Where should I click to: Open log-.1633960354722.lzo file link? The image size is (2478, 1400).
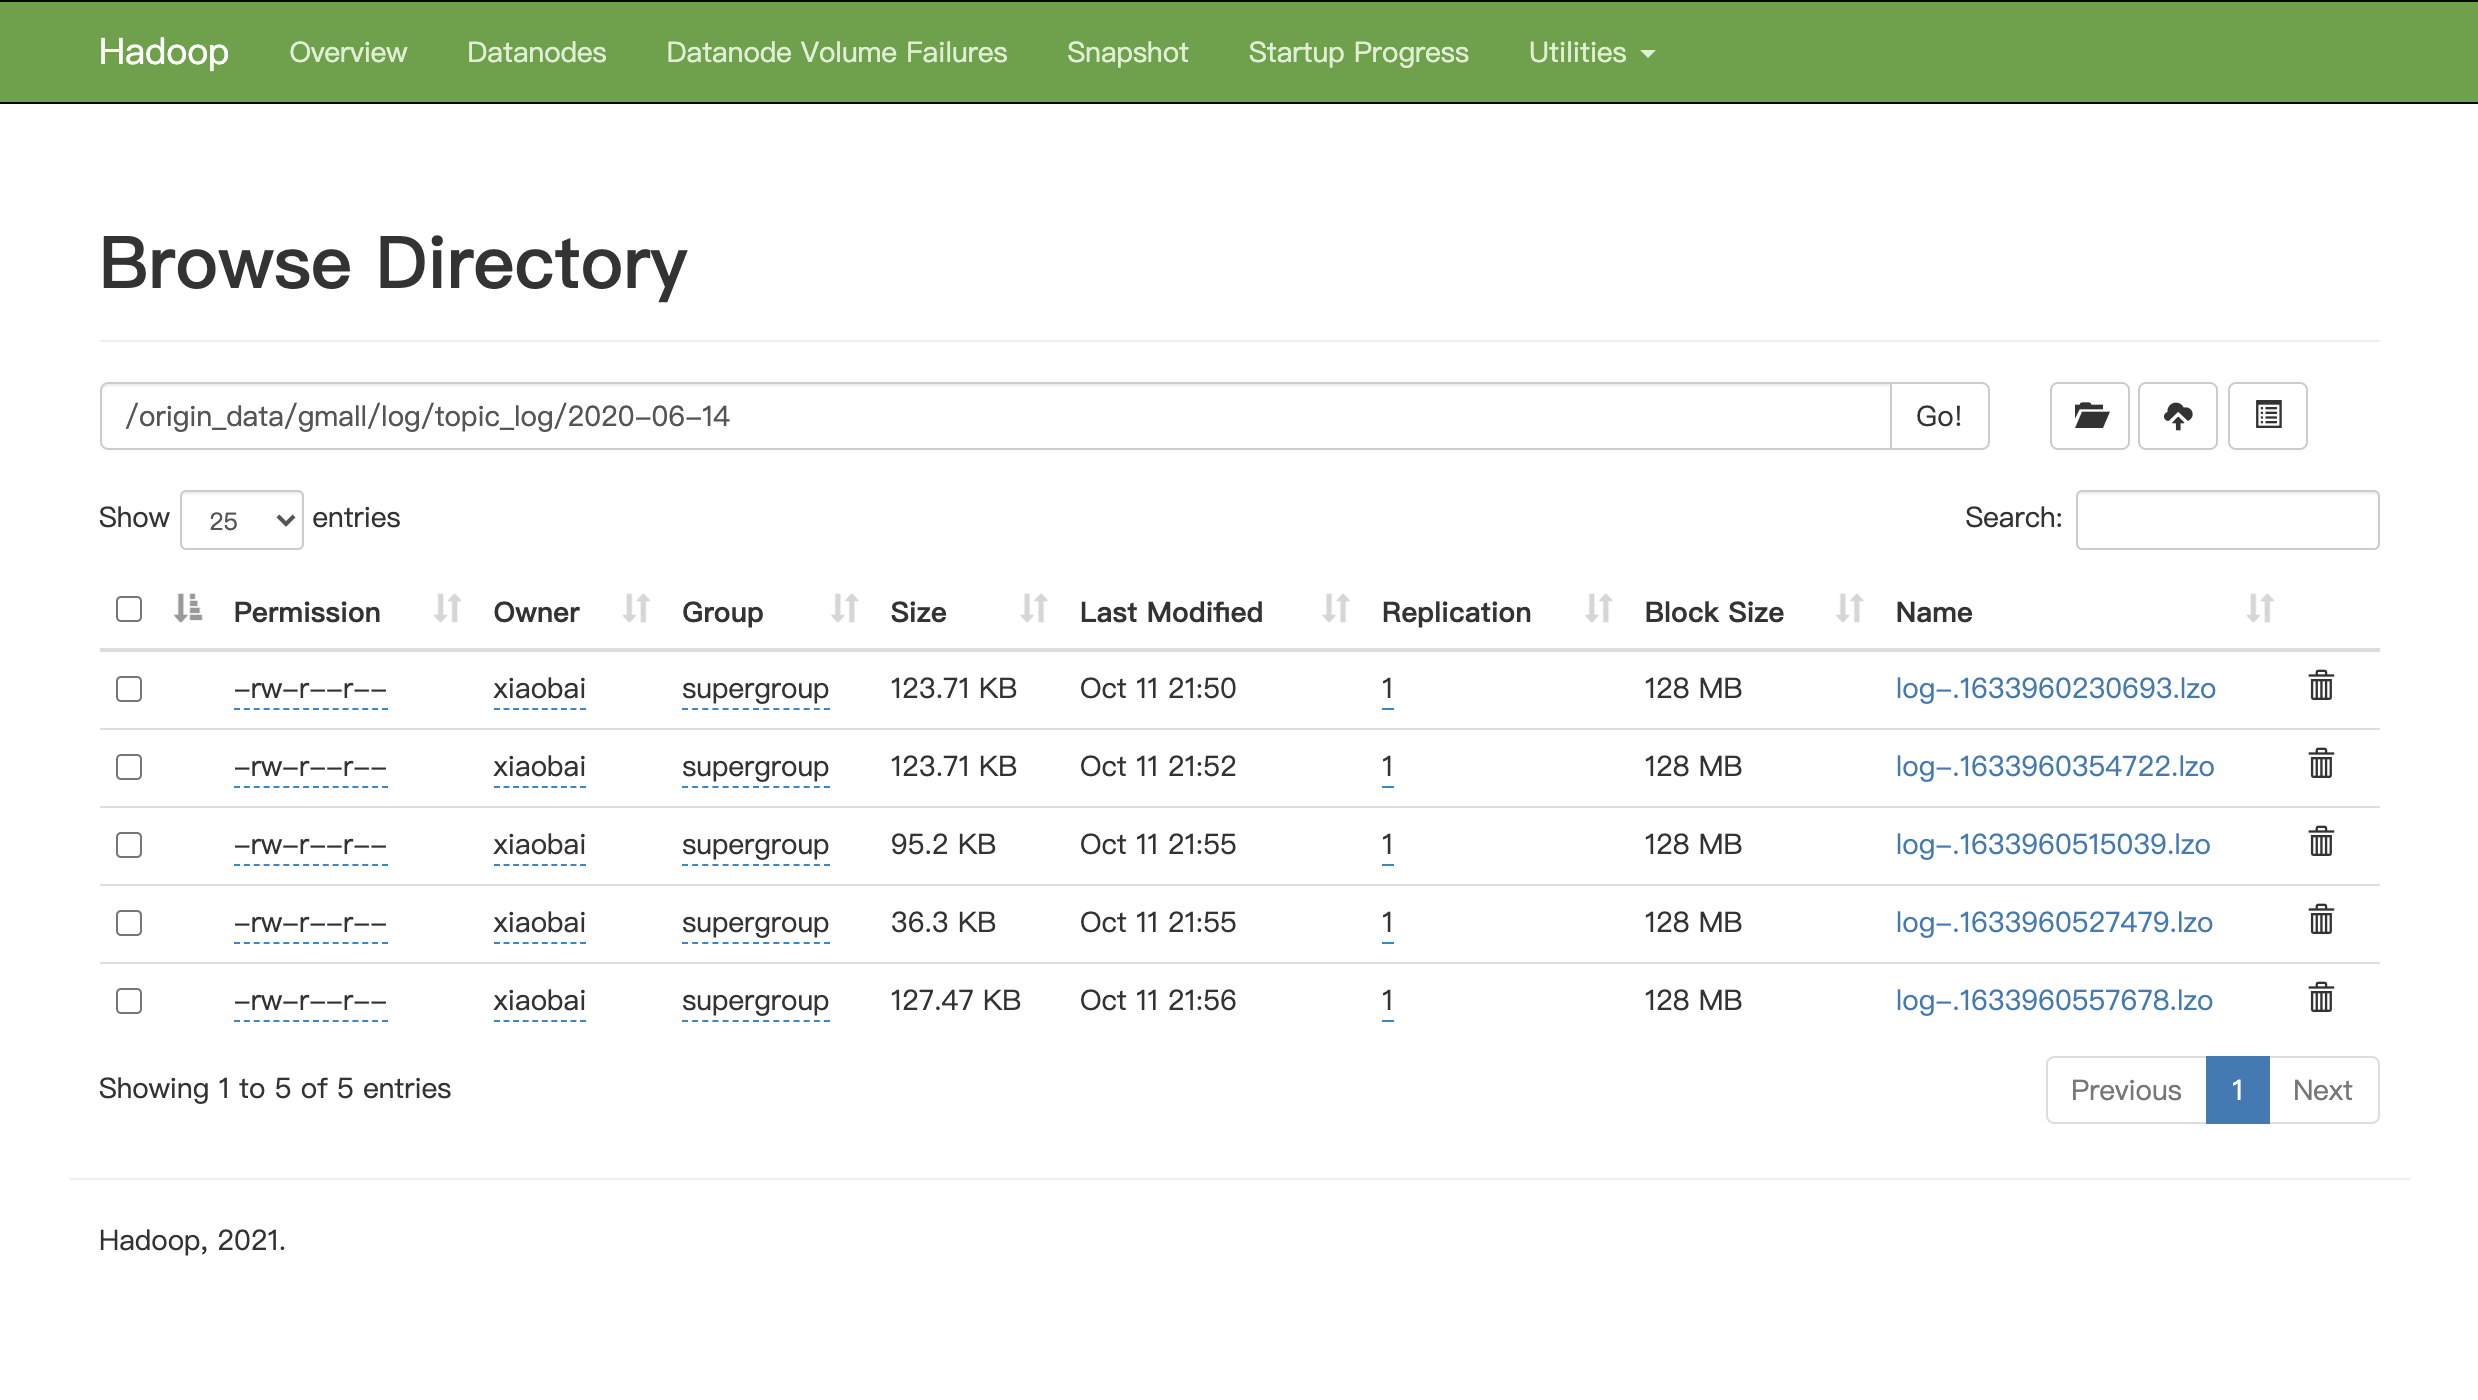(2054, 767)
